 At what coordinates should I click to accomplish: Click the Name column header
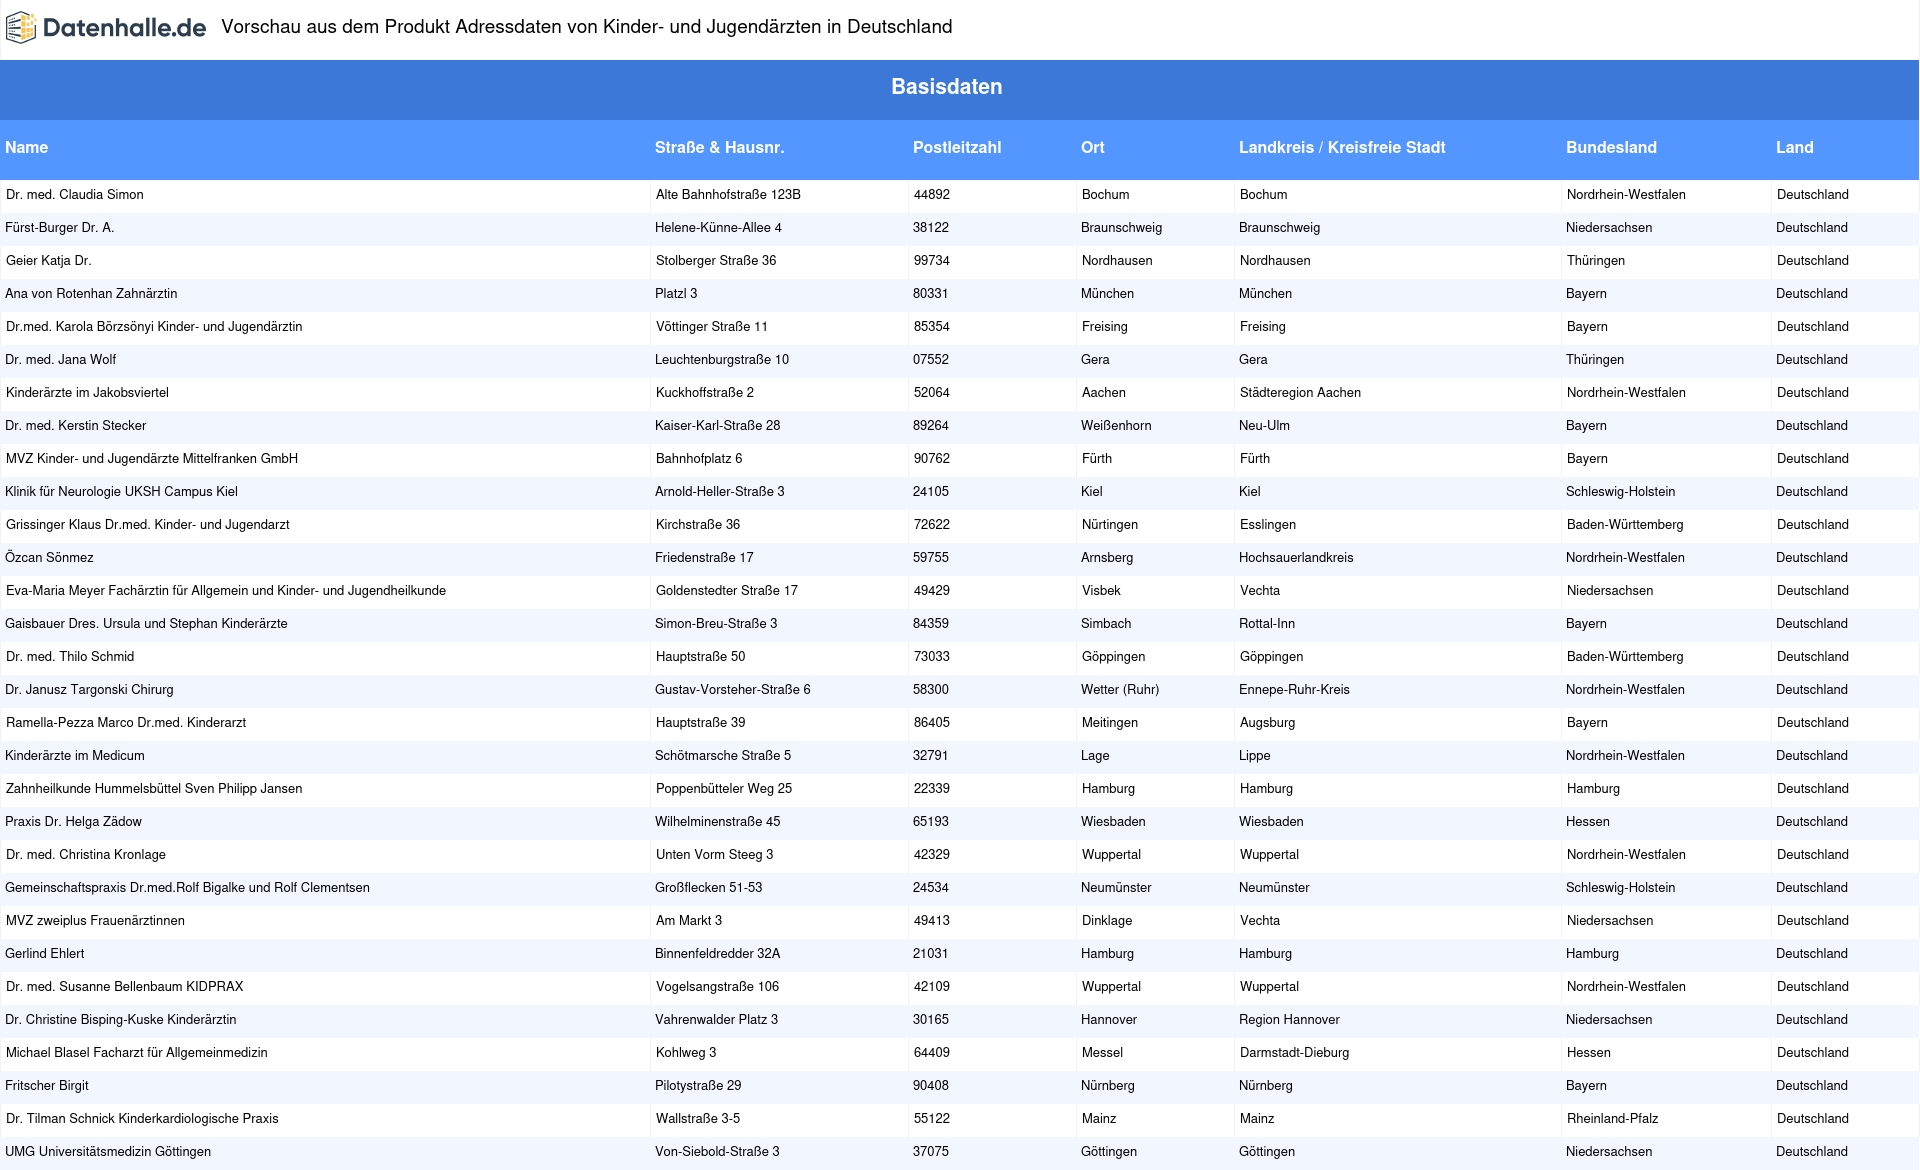(x=26, y=148)
